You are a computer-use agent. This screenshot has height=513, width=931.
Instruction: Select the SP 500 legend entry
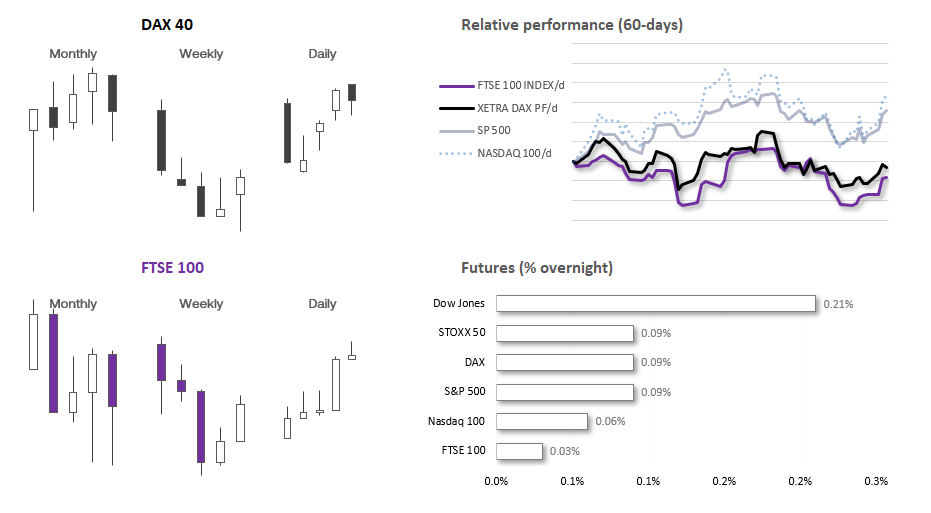474,131
